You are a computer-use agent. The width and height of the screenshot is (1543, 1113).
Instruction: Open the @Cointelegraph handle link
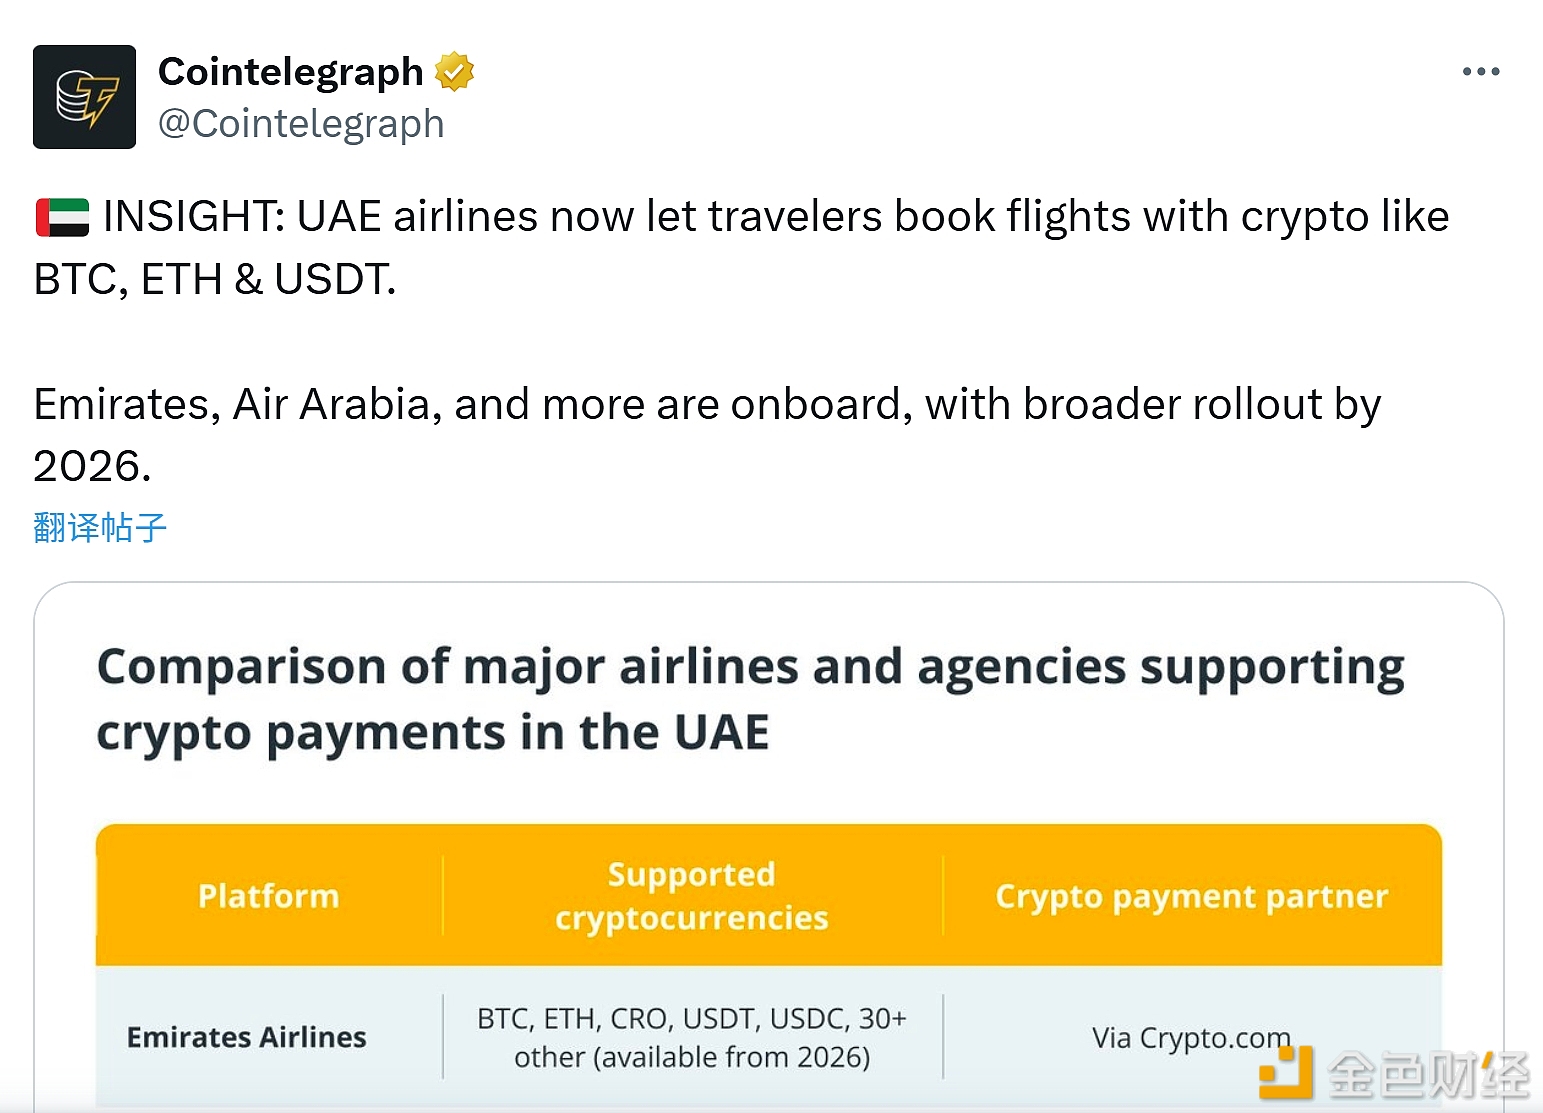tap(301, 124)
